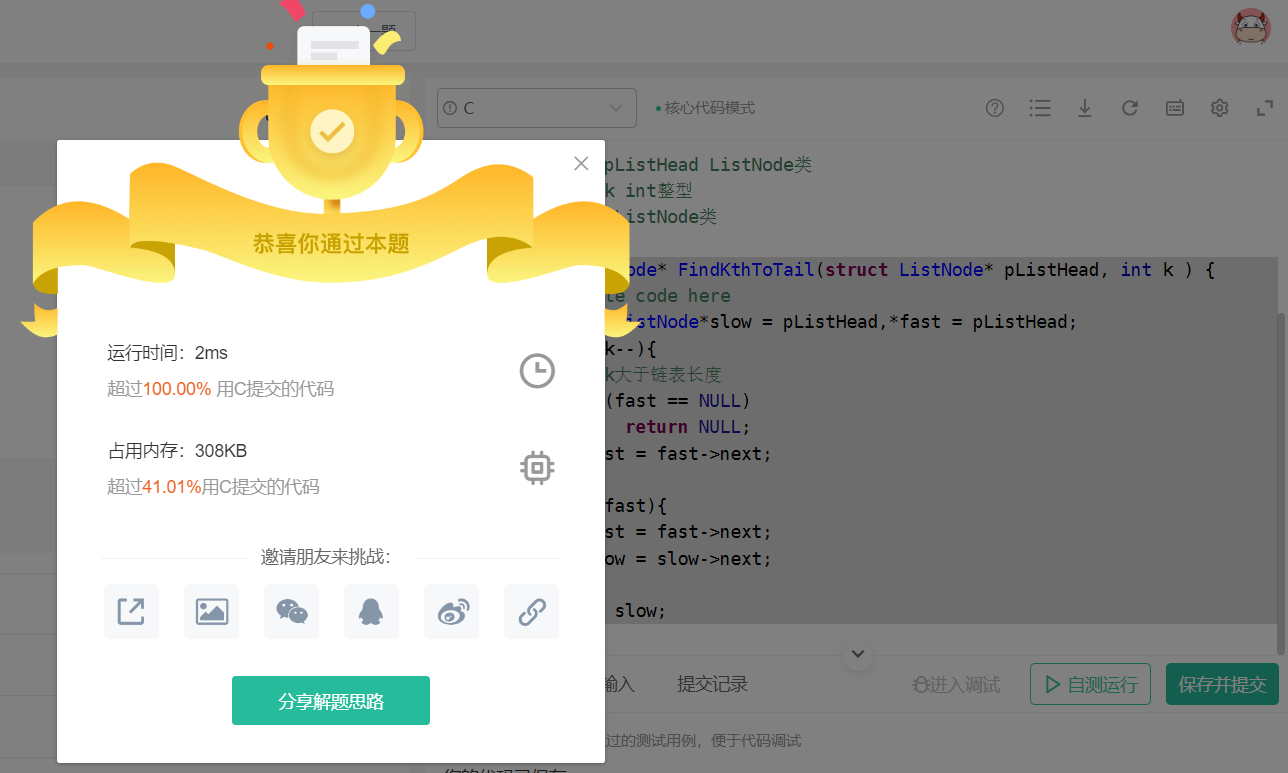This screenshot has height=773, width=1288.
Task: Copy share link chain icon
Action: (x=531, y=611)
